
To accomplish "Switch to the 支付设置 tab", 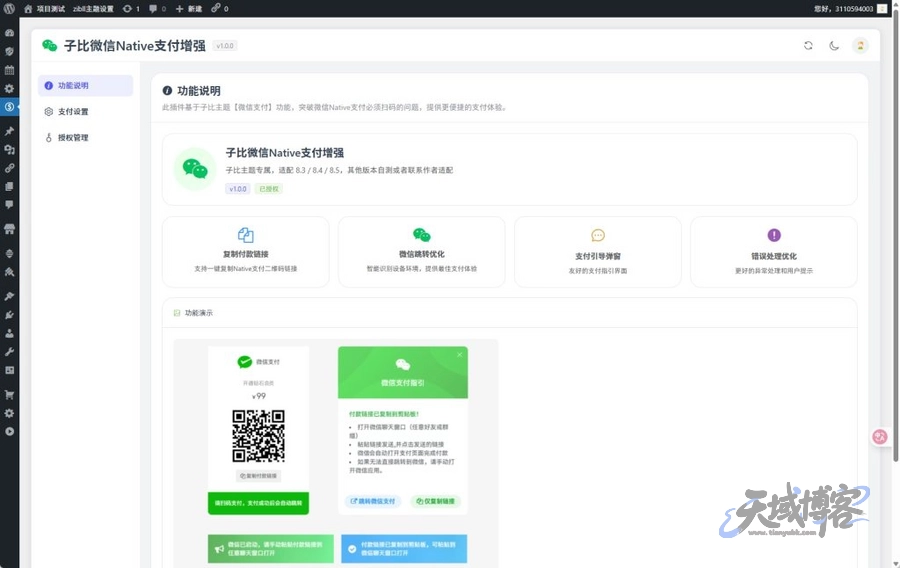I will click(86, 111).
